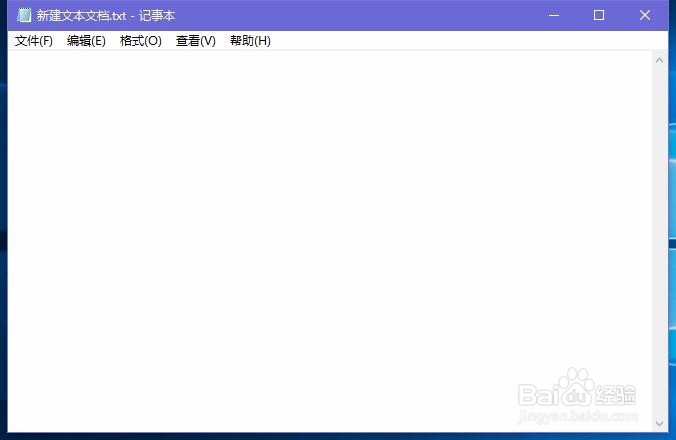The image size is (676, 440).
Task: Open the 格式(O) menu
Action: click(141, 41)
